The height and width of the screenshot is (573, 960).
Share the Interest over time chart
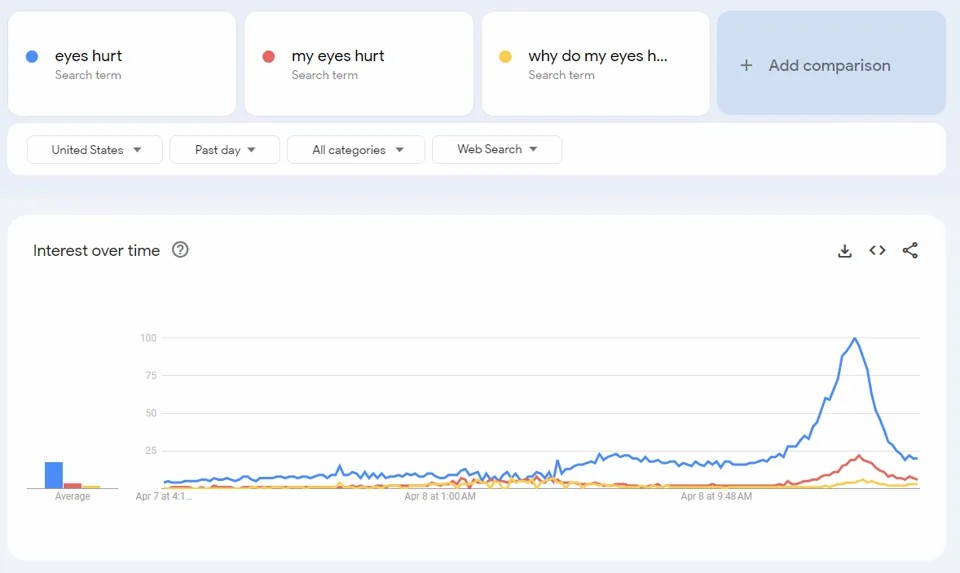pyautogui.click(x=910, y=251)
